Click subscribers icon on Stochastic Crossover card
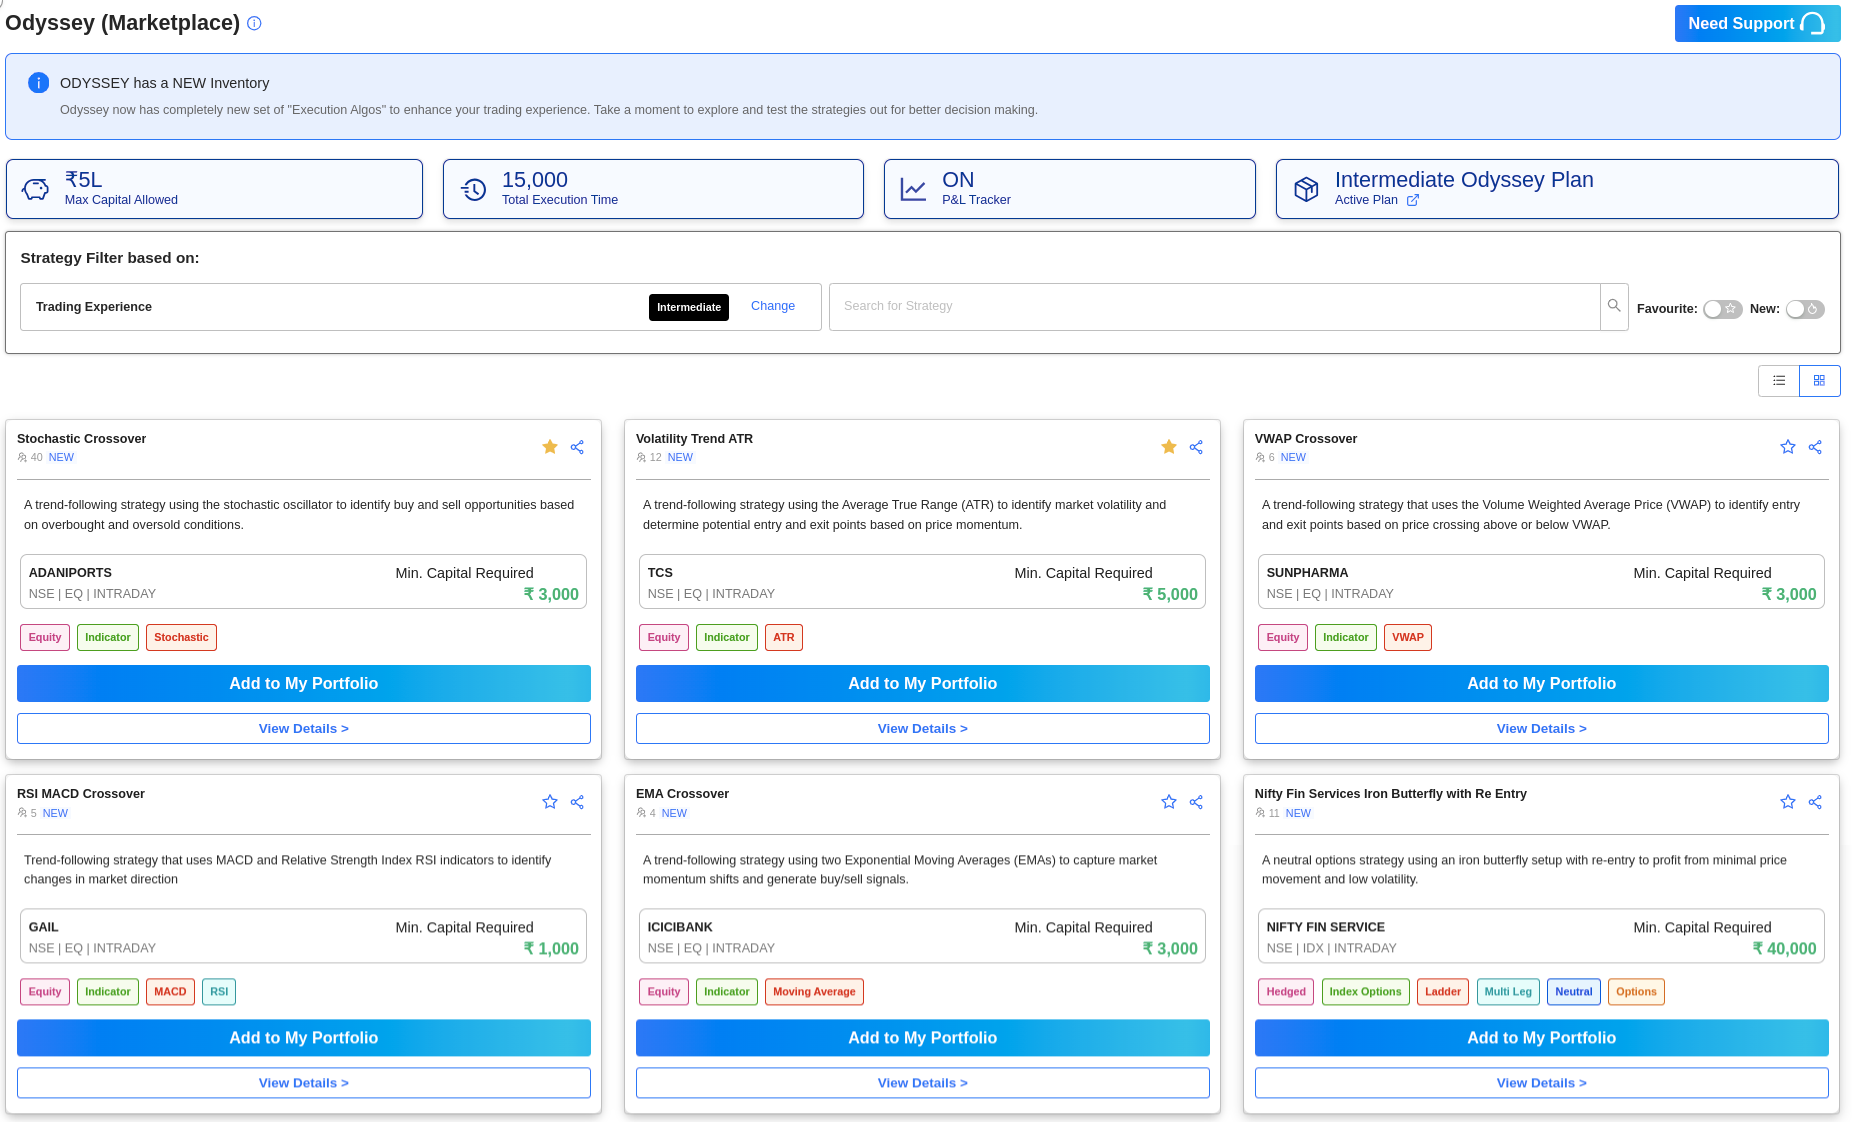1852x1122 pixels. click(22, 458)
